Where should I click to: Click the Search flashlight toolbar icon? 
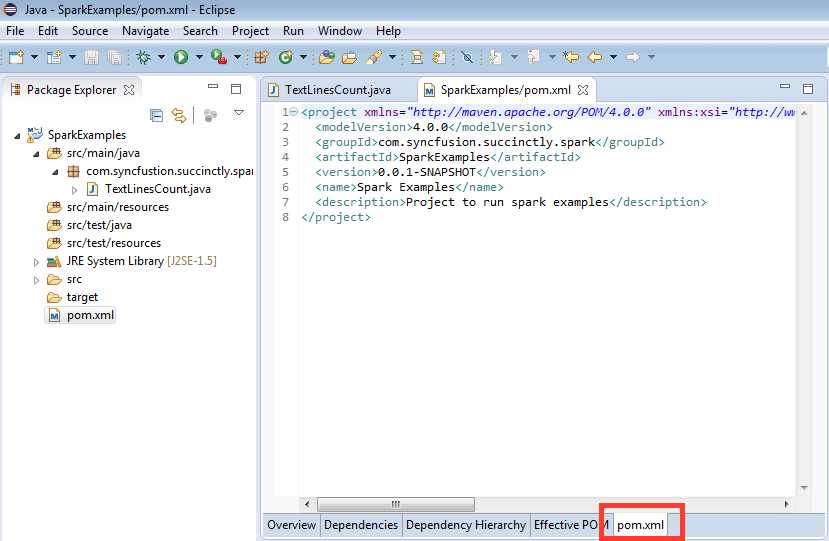pyautogui.click(x=374, y=57)
